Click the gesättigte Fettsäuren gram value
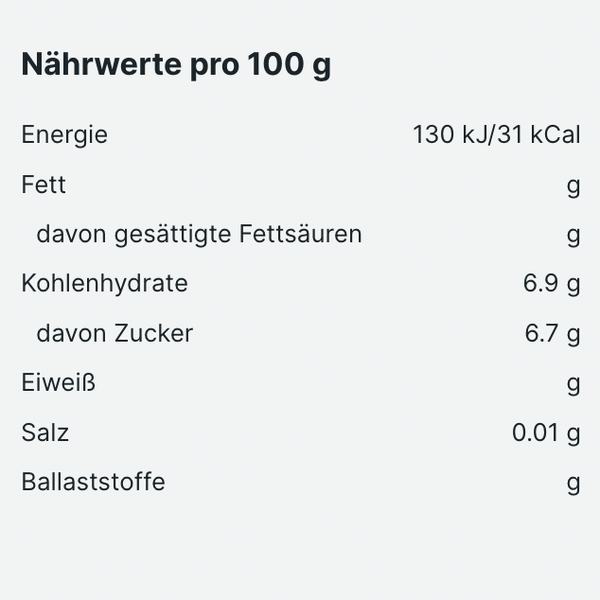The width and height of the screenshot is (600, 600). tap(574, 236)
